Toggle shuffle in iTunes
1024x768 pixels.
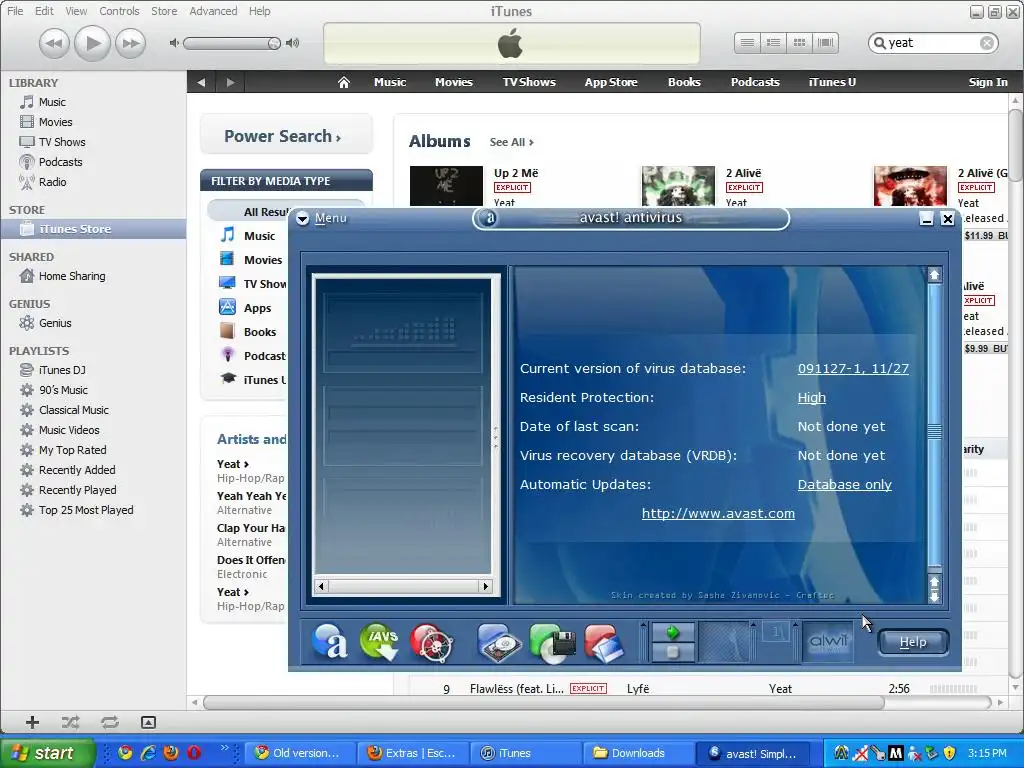pos(71,722)
